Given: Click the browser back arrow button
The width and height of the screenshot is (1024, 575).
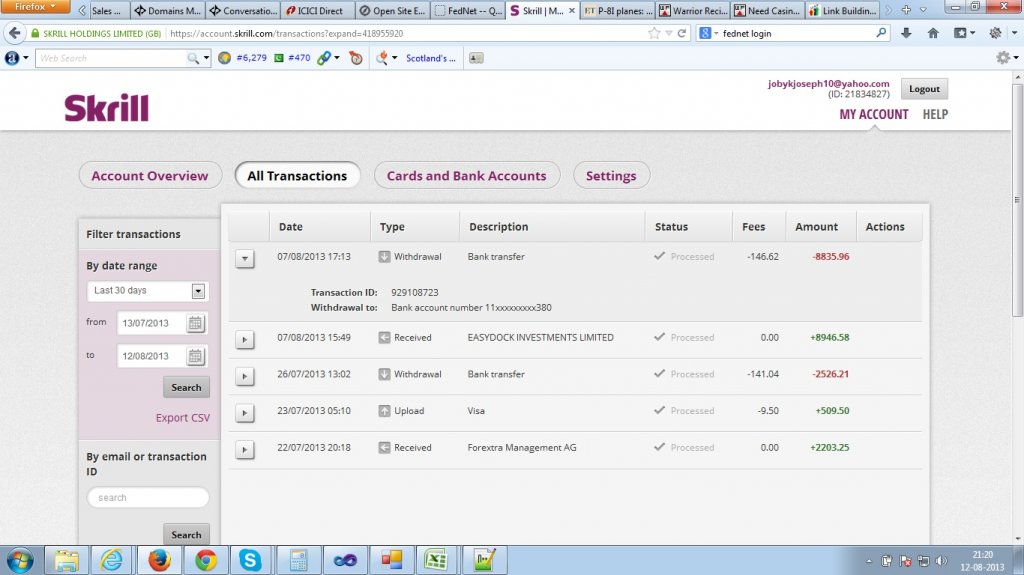Looking at the screenshot, I should point(14,33).
